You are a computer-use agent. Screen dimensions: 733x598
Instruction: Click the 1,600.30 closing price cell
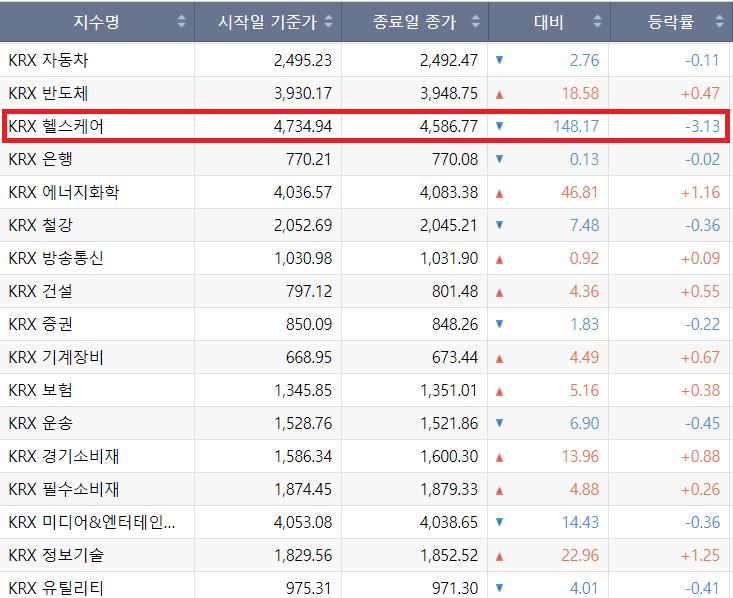tap(449, 456)
